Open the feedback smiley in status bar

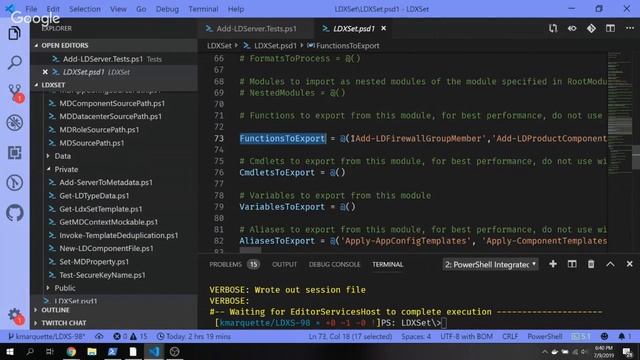(604, 336)
